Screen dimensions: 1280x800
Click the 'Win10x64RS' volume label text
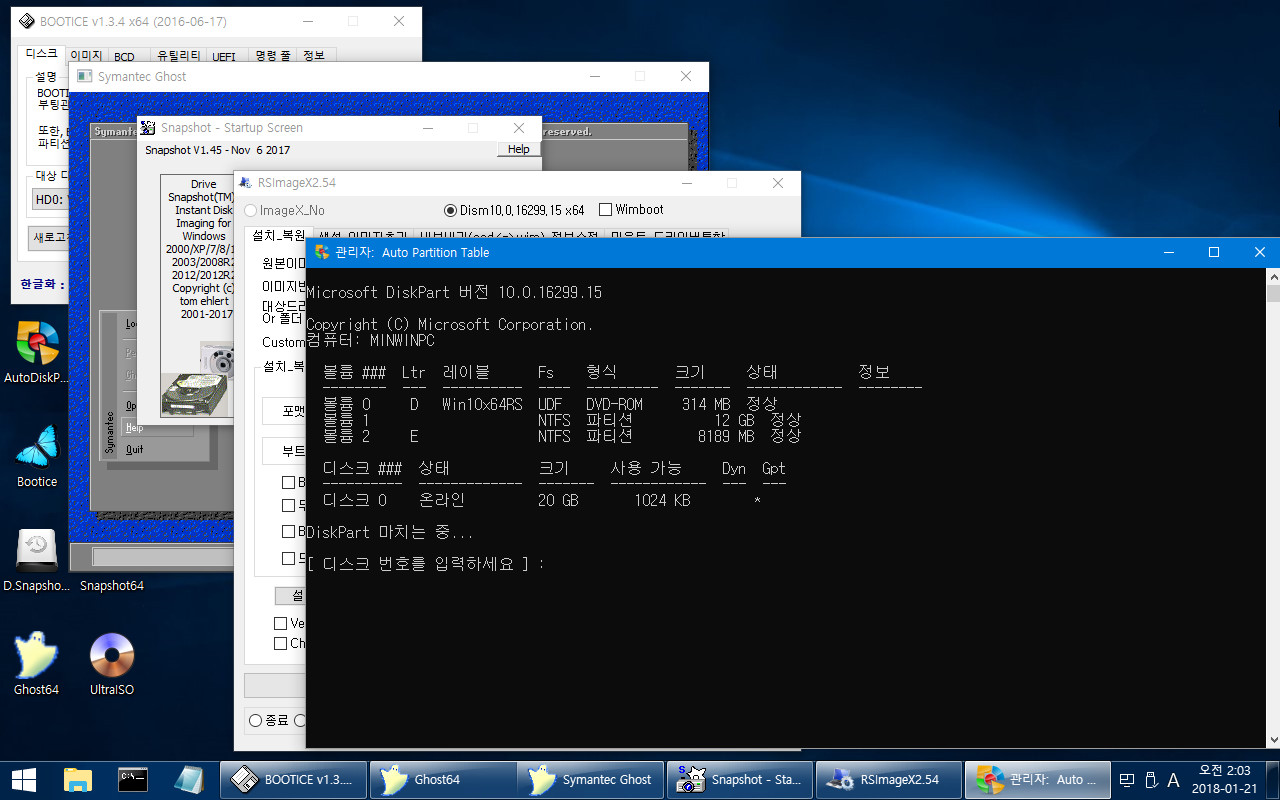coord(482,404)
